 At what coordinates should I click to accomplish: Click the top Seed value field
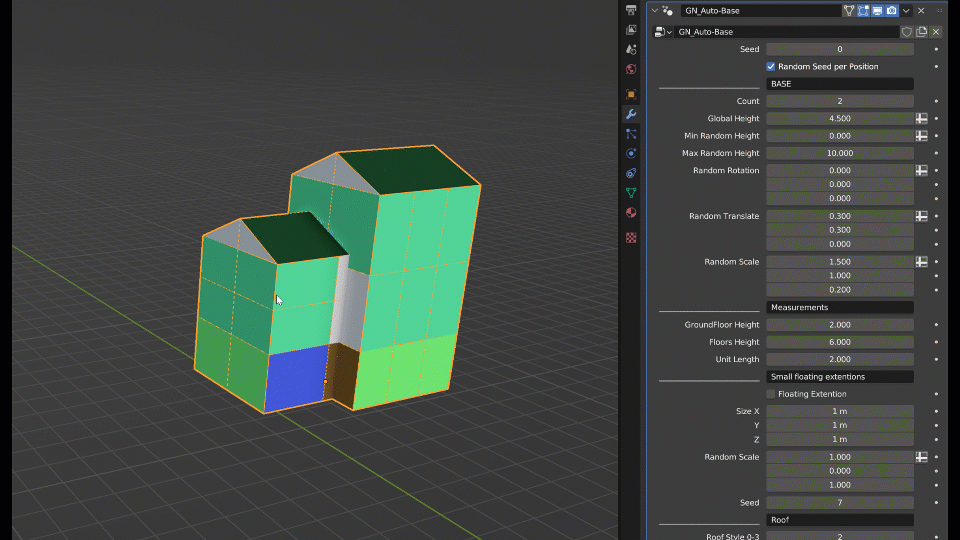840,49
